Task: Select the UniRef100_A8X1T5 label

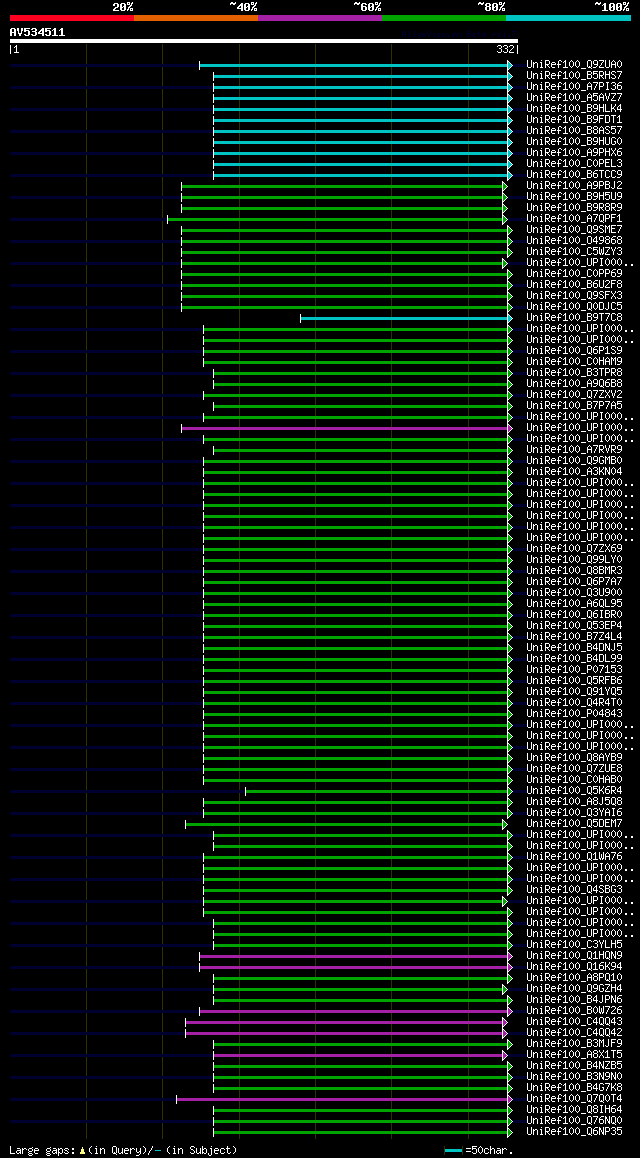Action: (574, 1055)
